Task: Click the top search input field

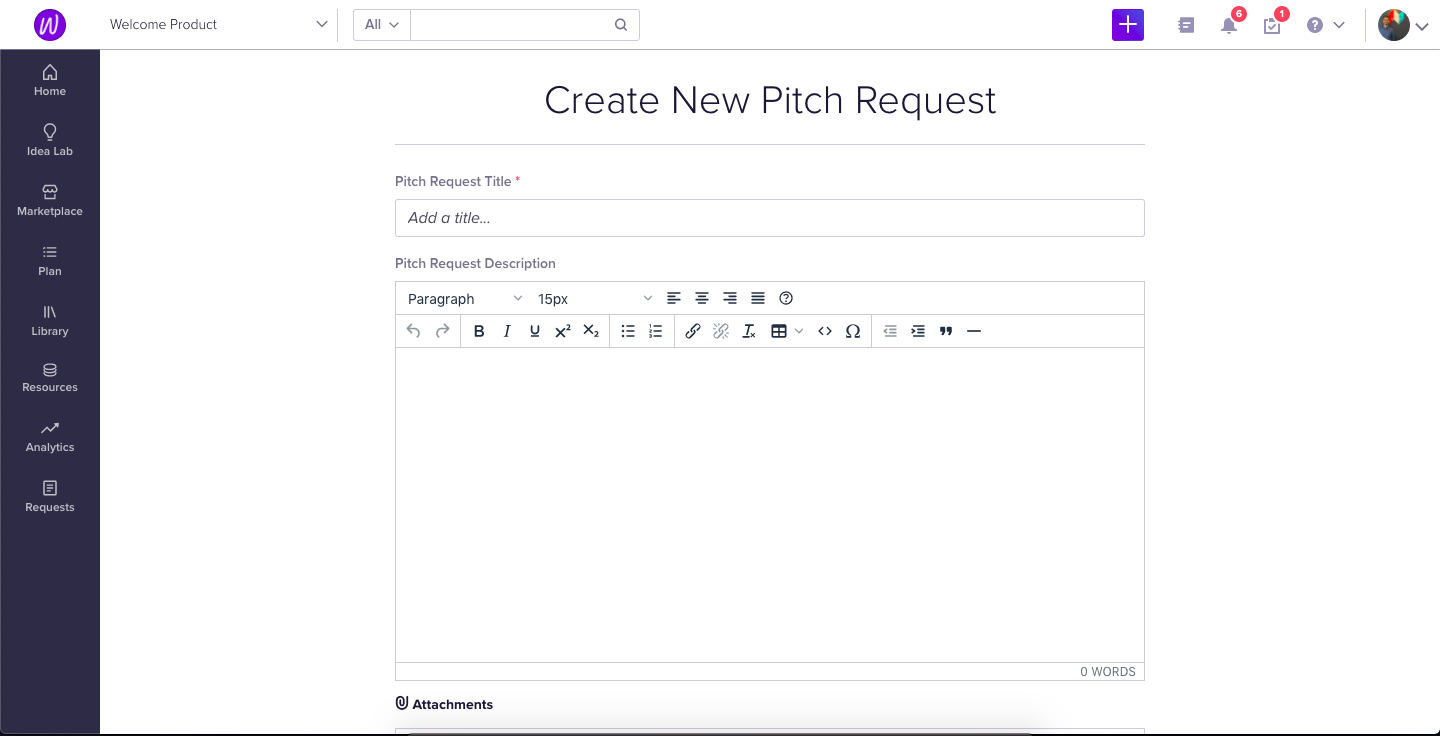Action: (x=510, y=25)
